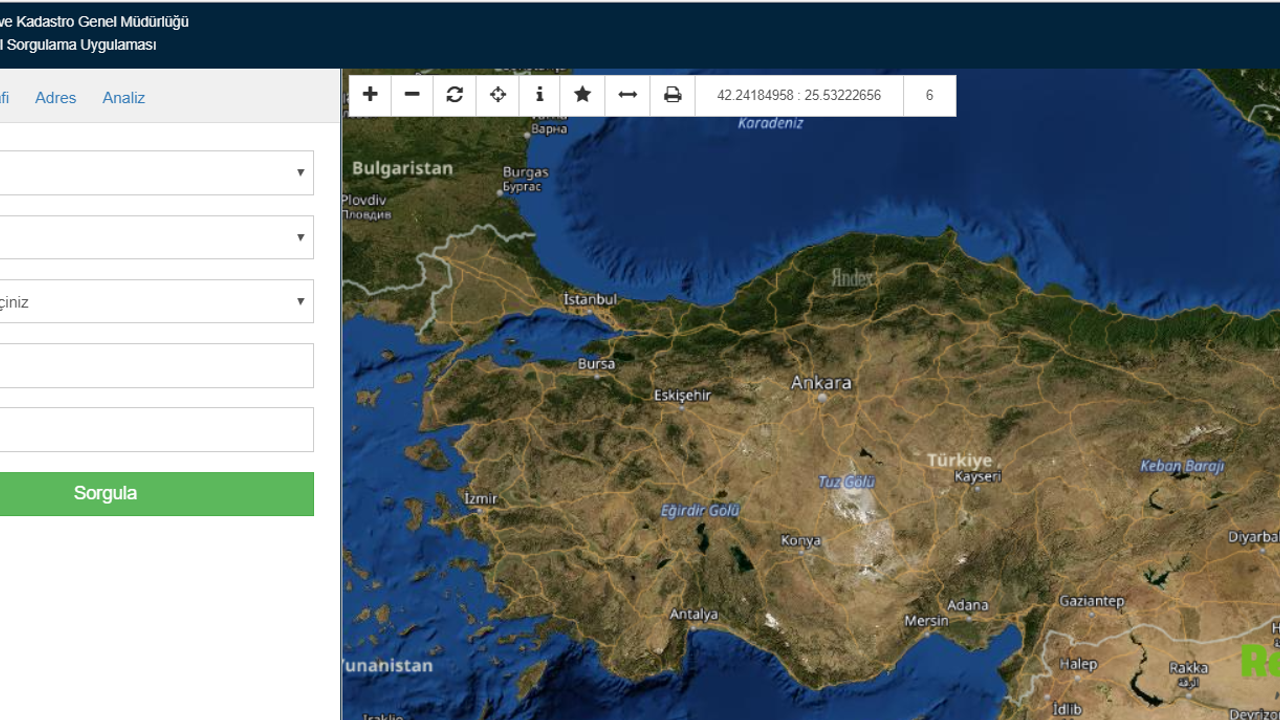Viewport: 1280px width, 720px height.
Task: Click the zoom out minus icon
Action: tap(412, 95)
